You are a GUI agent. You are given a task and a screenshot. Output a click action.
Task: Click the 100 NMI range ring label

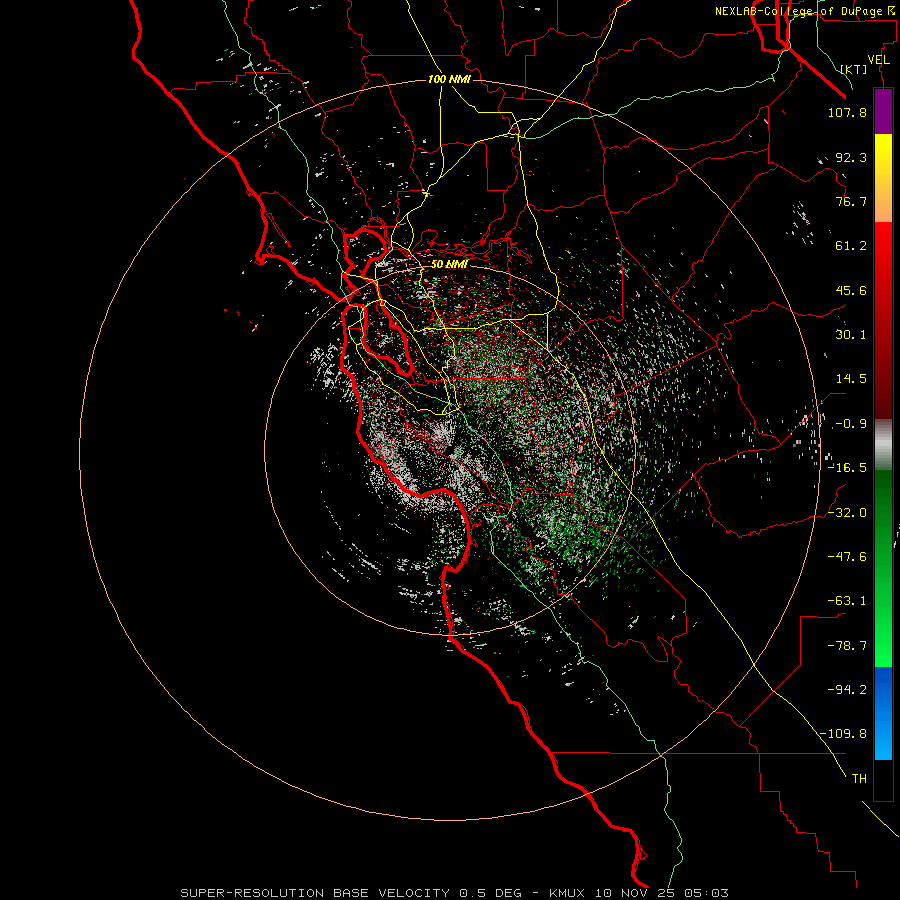coord(449,79)
